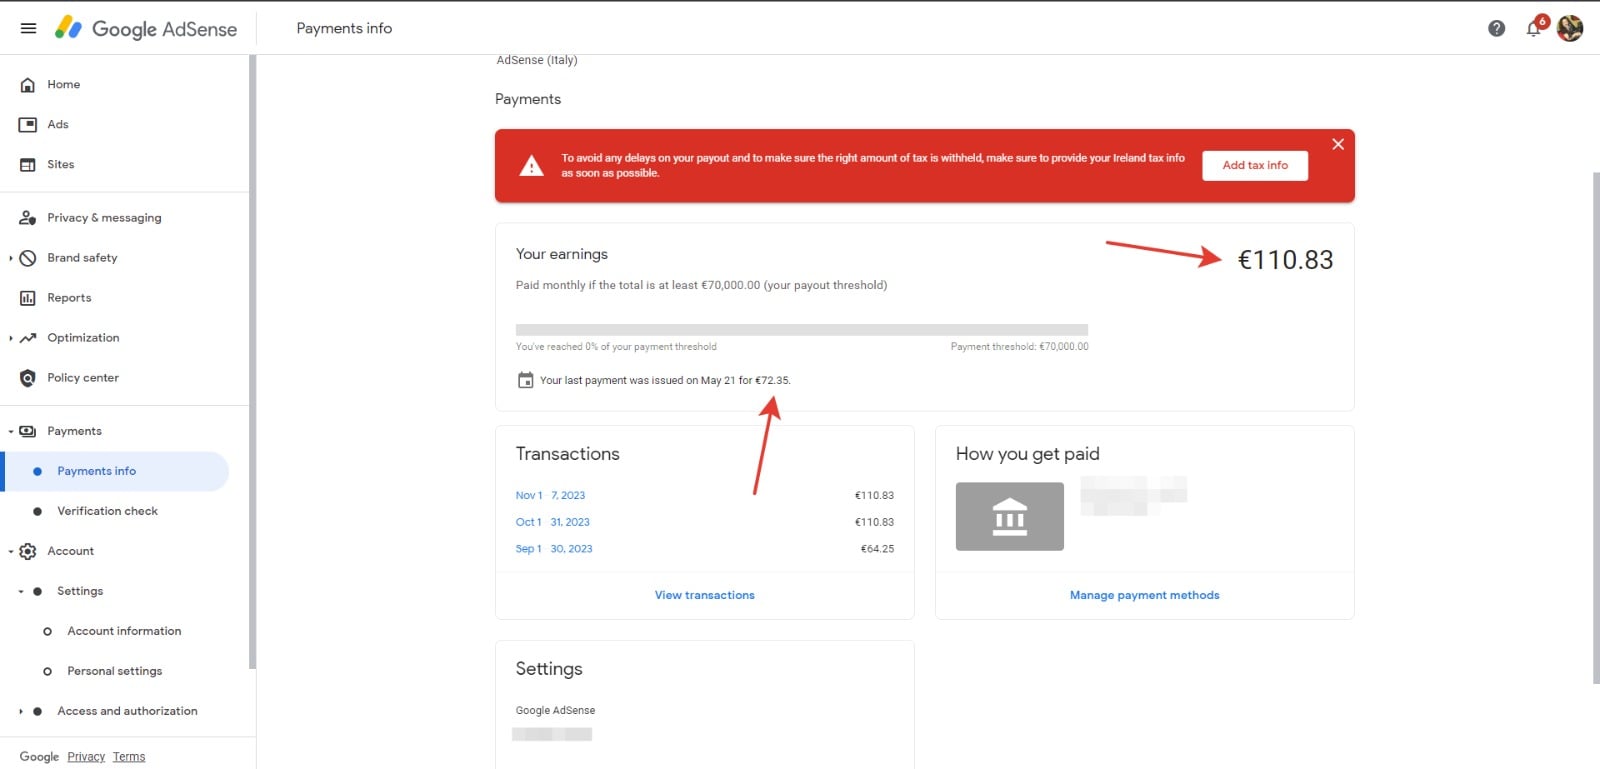Open the Help question mark icon
Viewport: 1600px width, 769px height.
coord(1496,28)
